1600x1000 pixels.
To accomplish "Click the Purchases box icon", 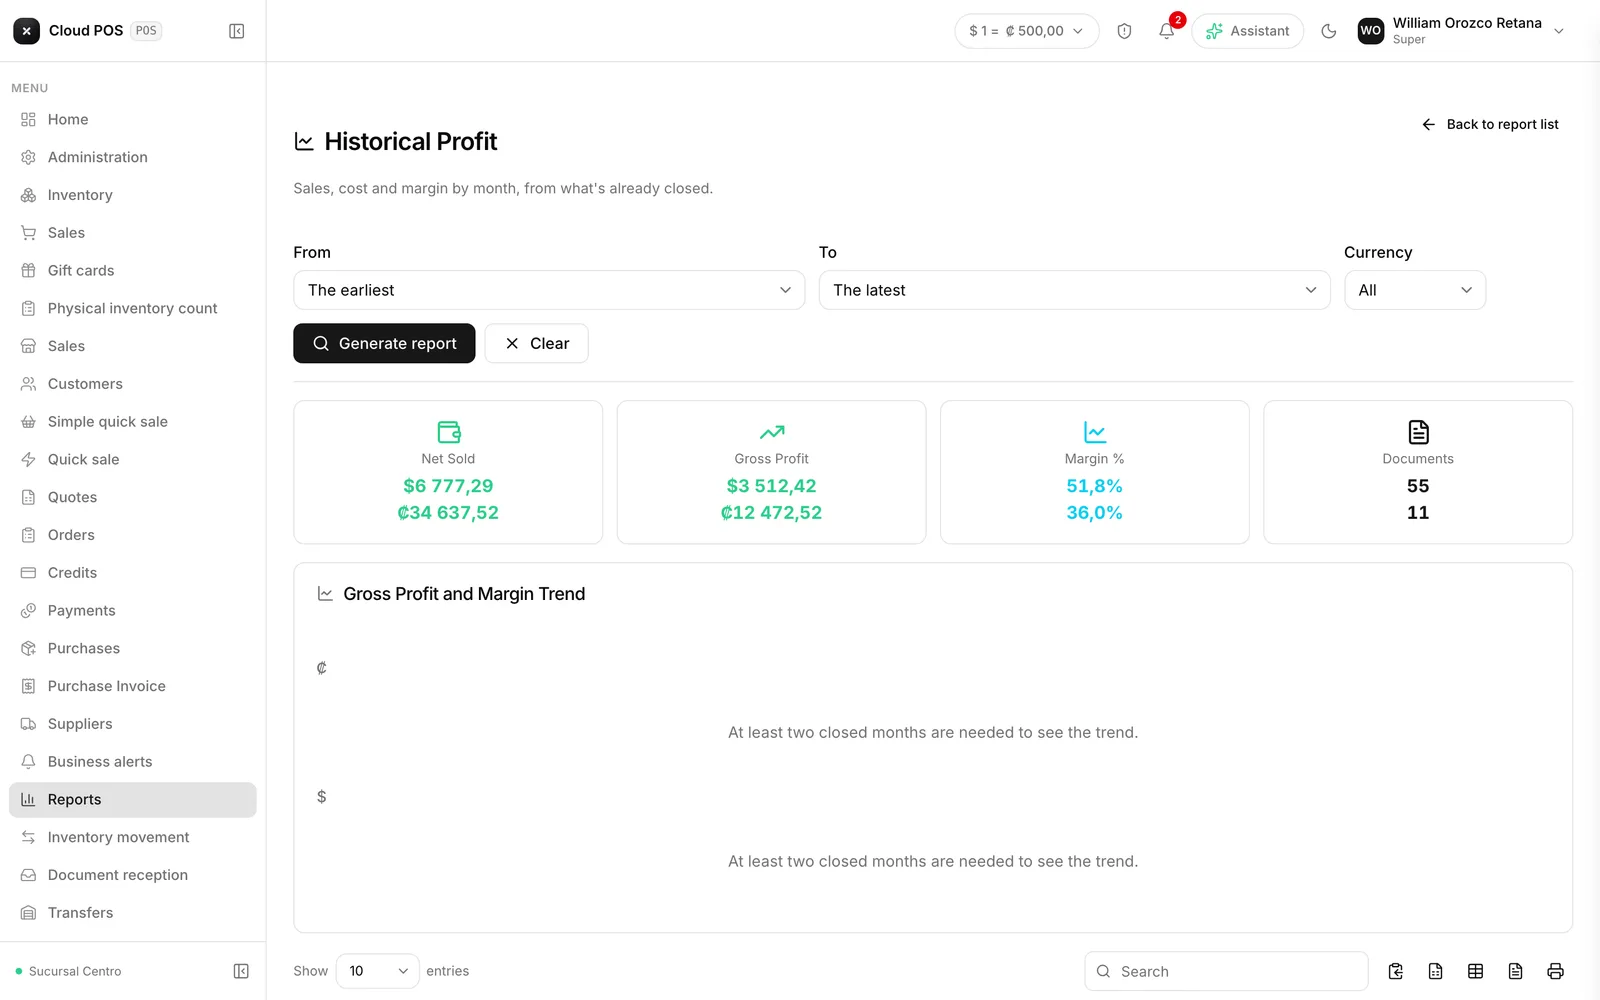I will tap(28, 648).
